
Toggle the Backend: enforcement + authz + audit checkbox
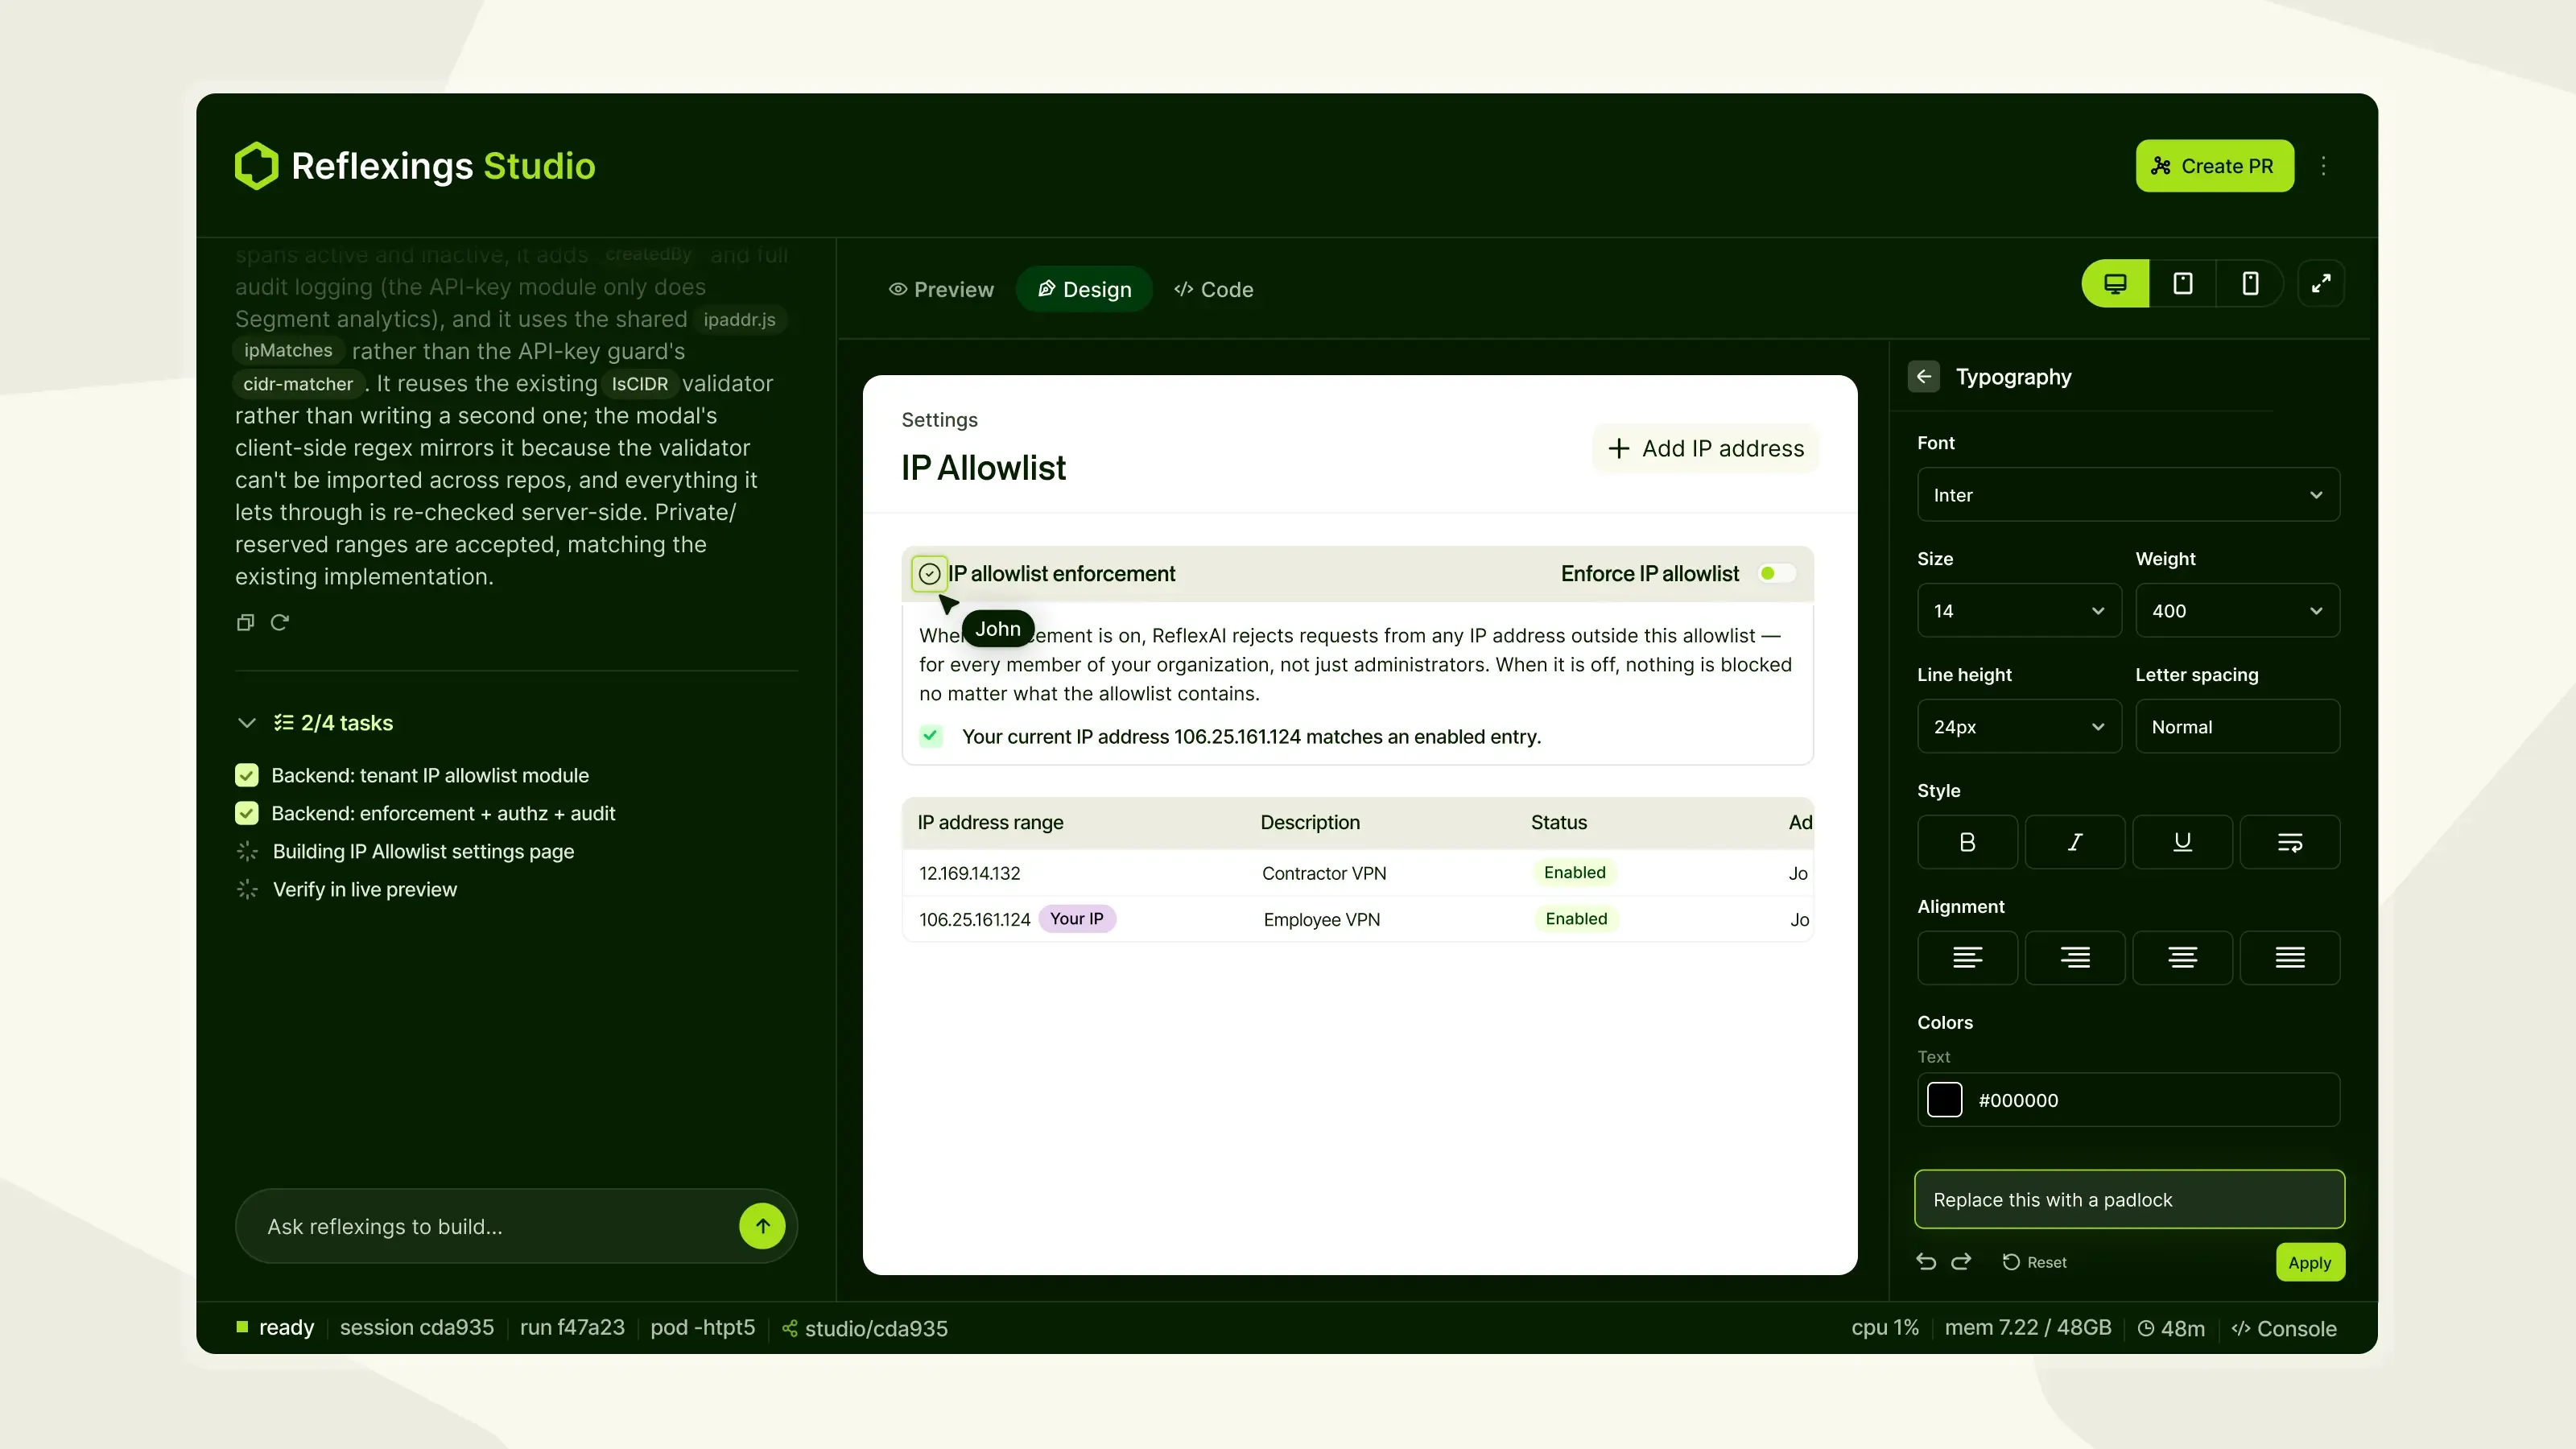pos(246,814)
